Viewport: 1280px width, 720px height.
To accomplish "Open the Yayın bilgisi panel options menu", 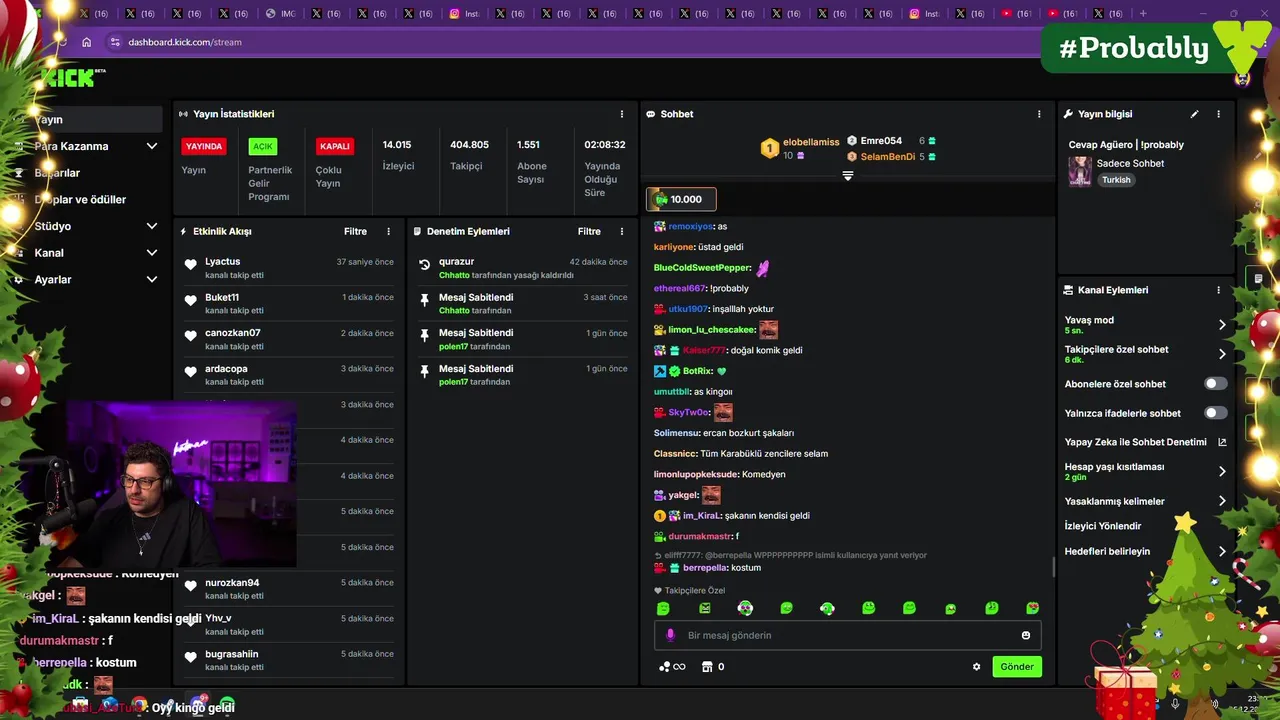I will point(1218,114).
